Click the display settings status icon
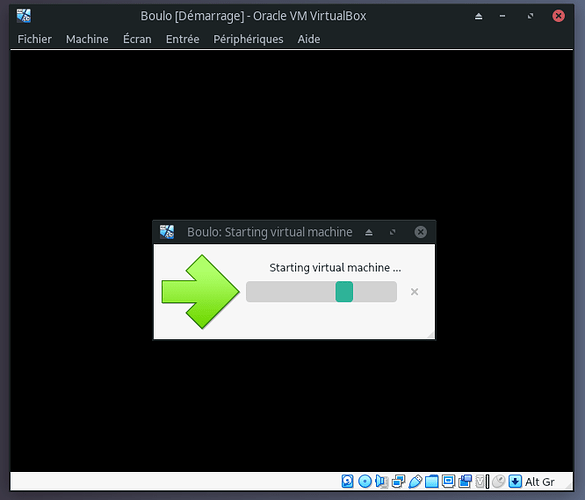585x500 pixels. (448, 481)
